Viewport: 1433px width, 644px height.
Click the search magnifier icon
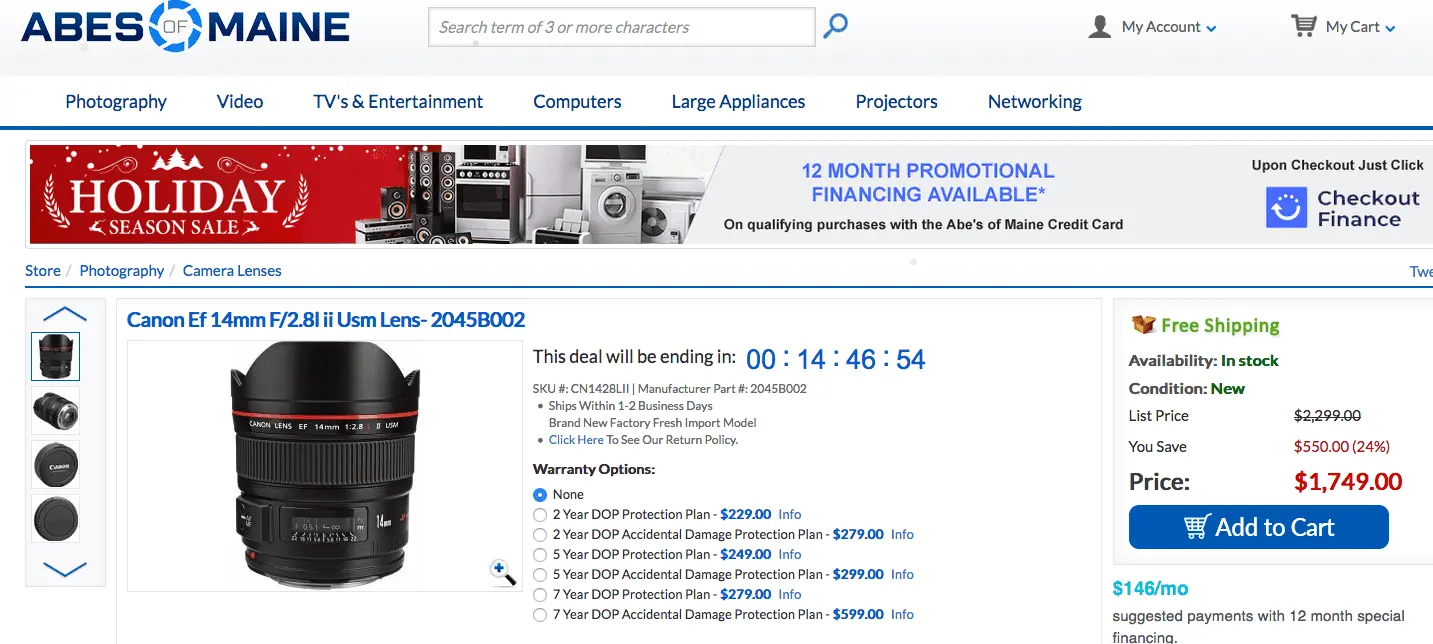(835, 27)
